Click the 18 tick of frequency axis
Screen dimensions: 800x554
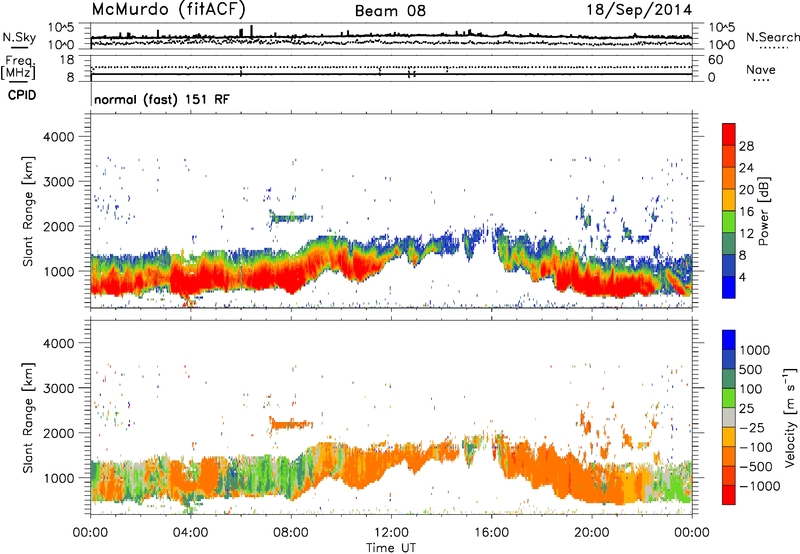[67, 60]
